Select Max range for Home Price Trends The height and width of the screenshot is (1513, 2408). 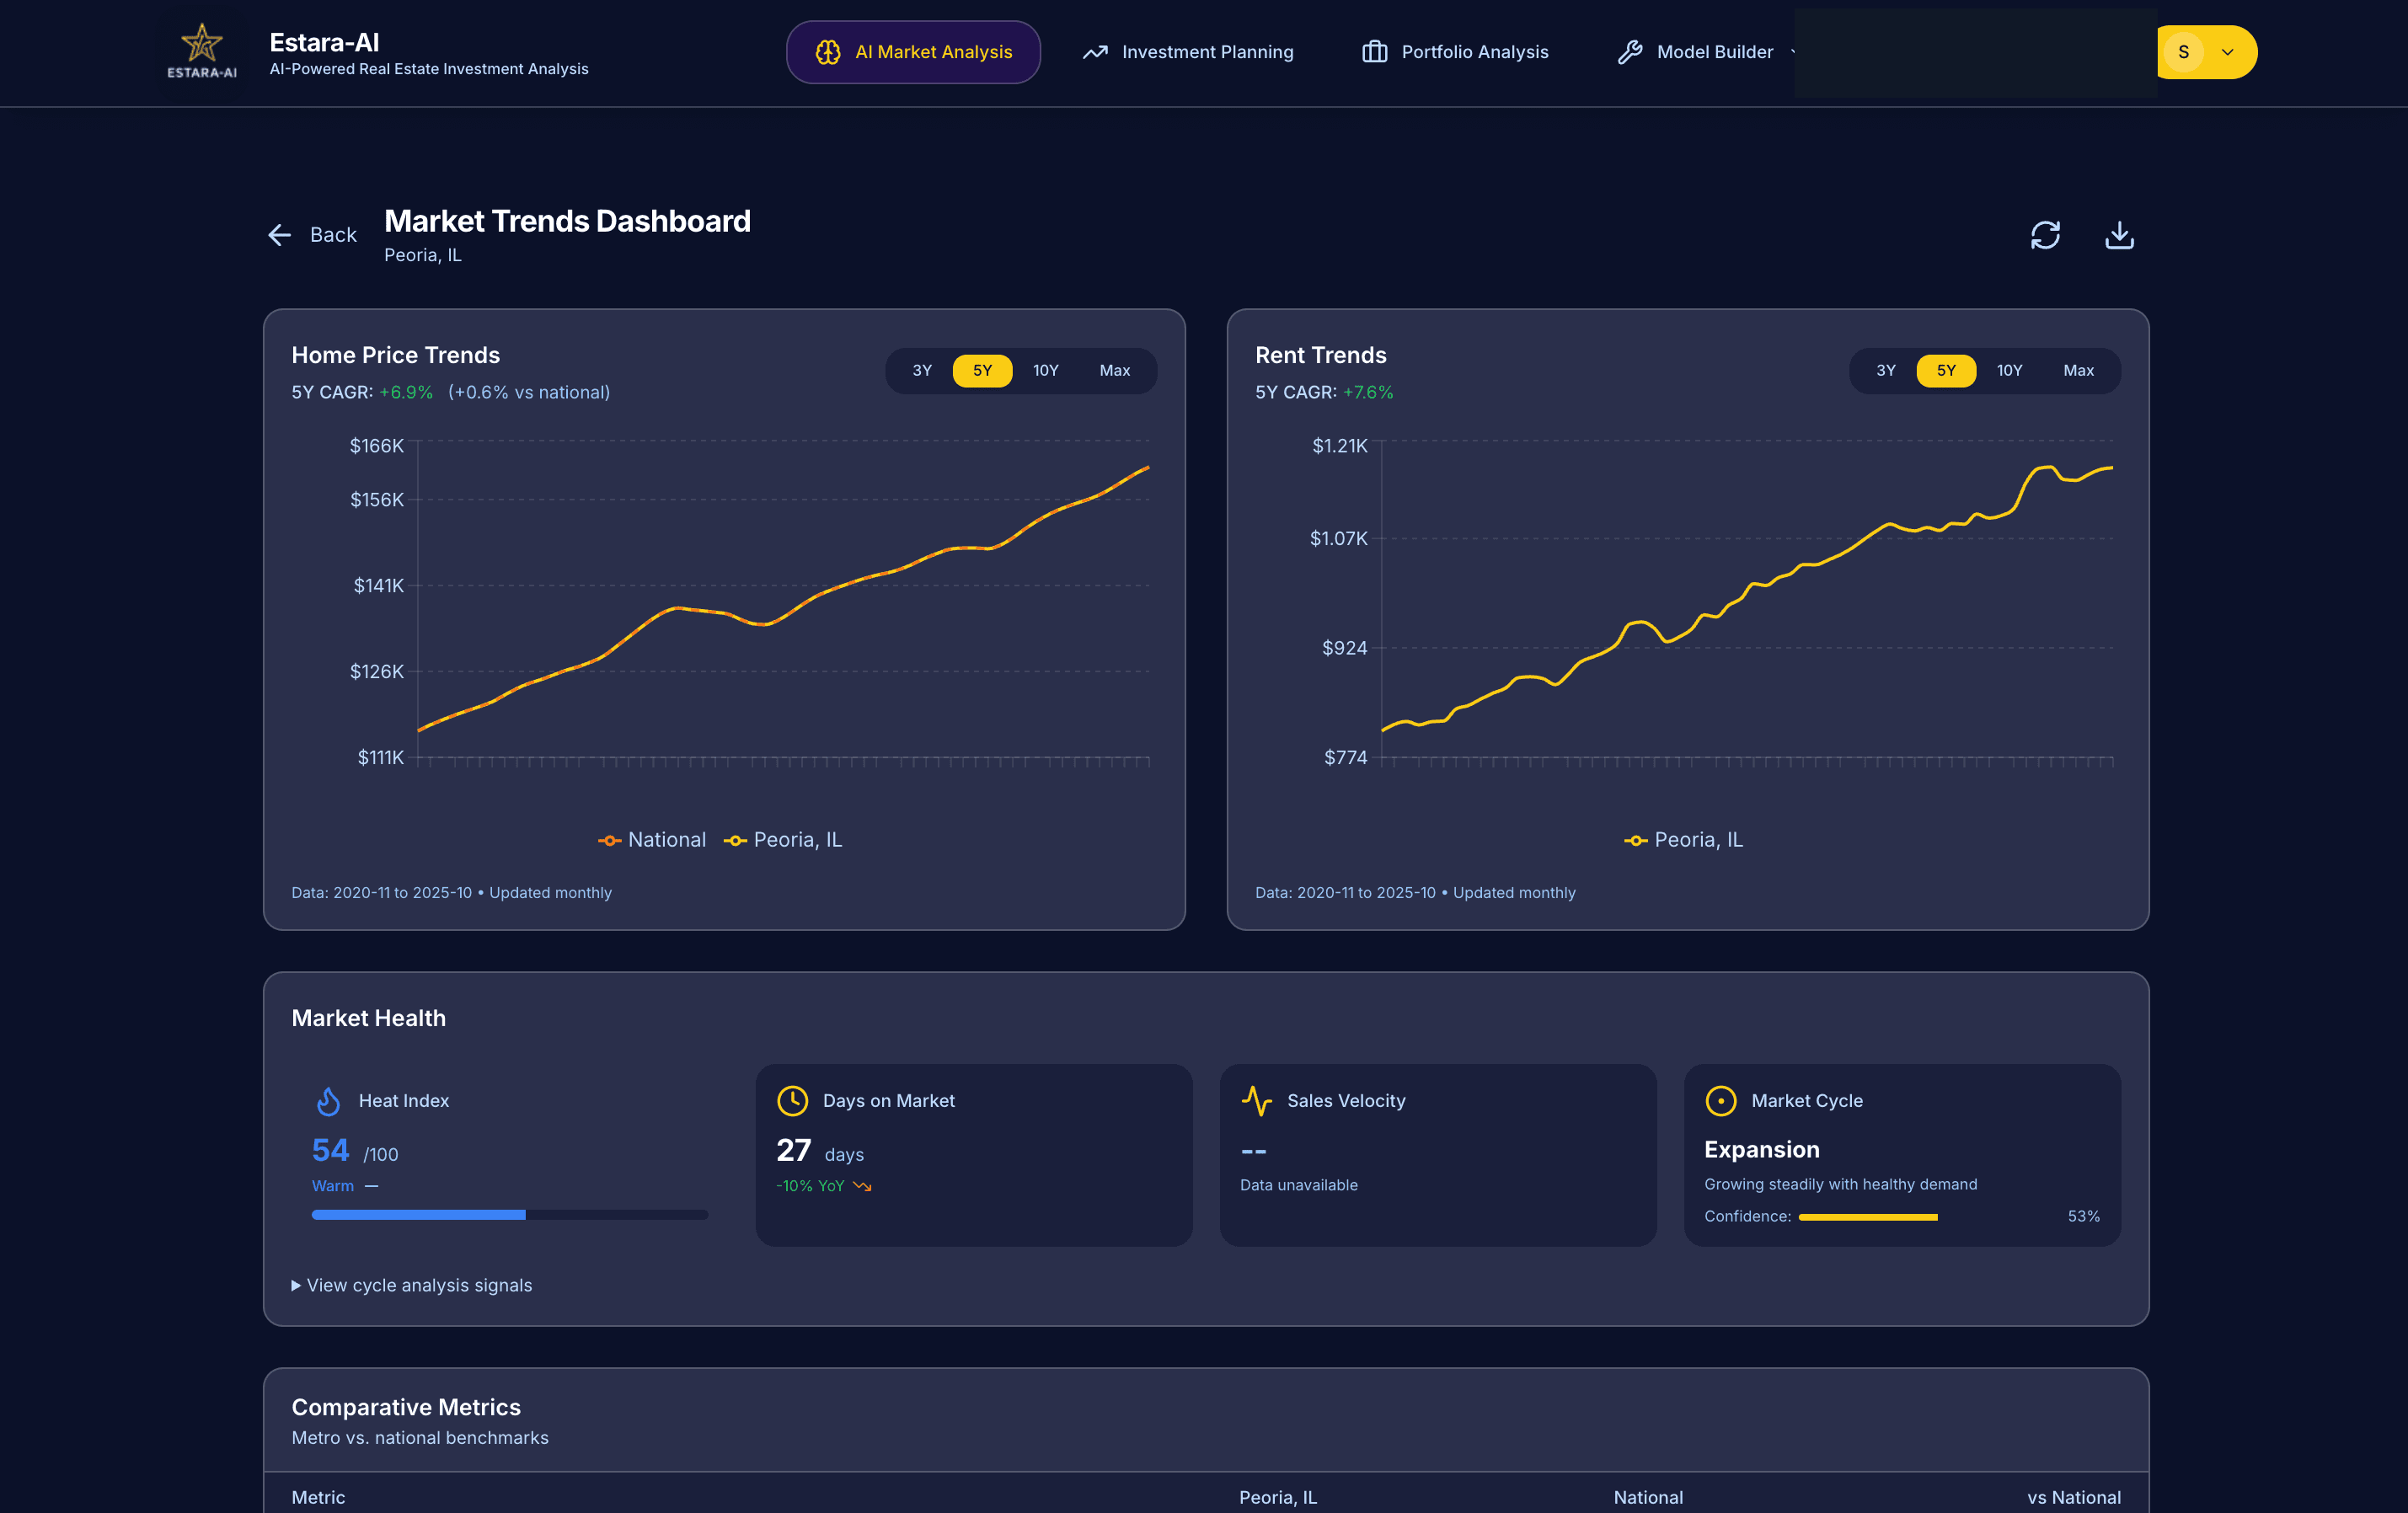pos(1114,370)
